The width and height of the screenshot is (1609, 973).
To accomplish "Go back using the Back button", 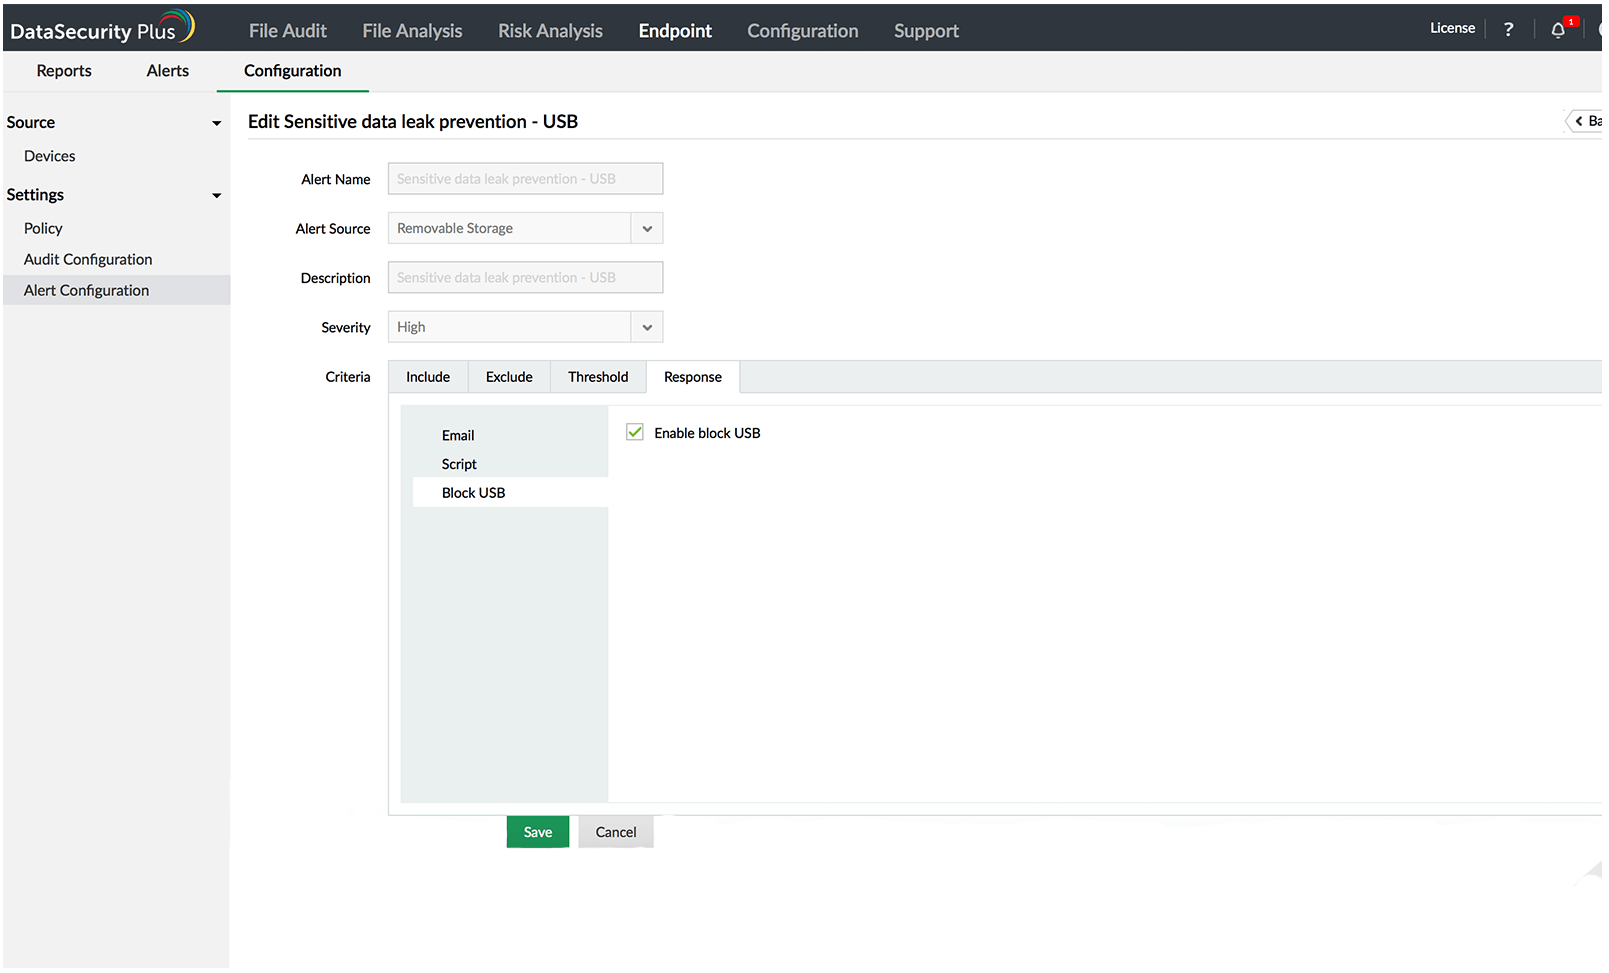I will [x=1586, y=121].
